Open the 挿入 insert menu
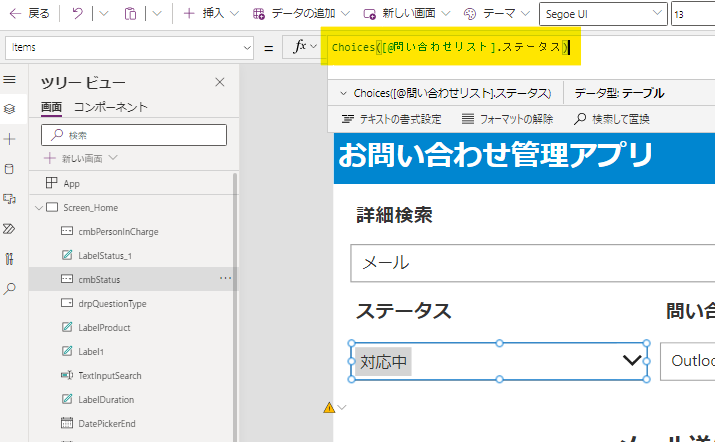715x442 pixels. click(x=211, y=14)
